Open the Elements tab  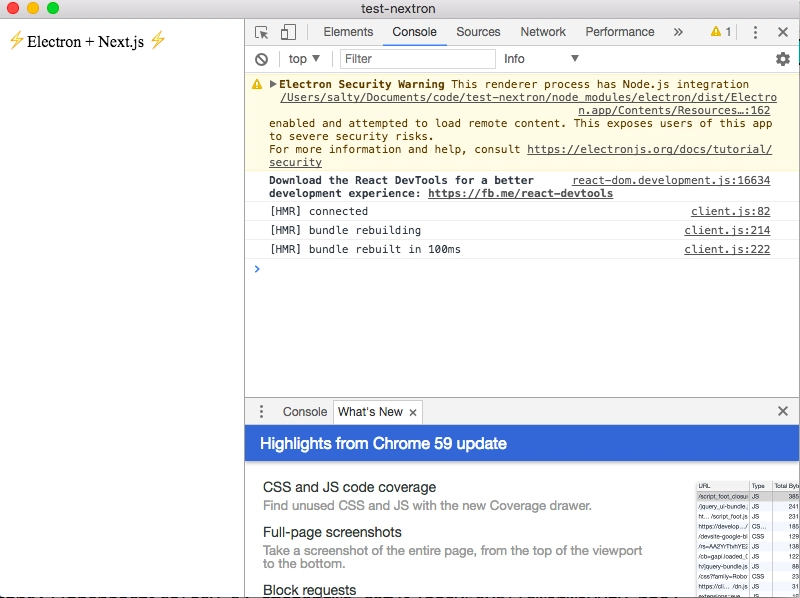[348, 32]
